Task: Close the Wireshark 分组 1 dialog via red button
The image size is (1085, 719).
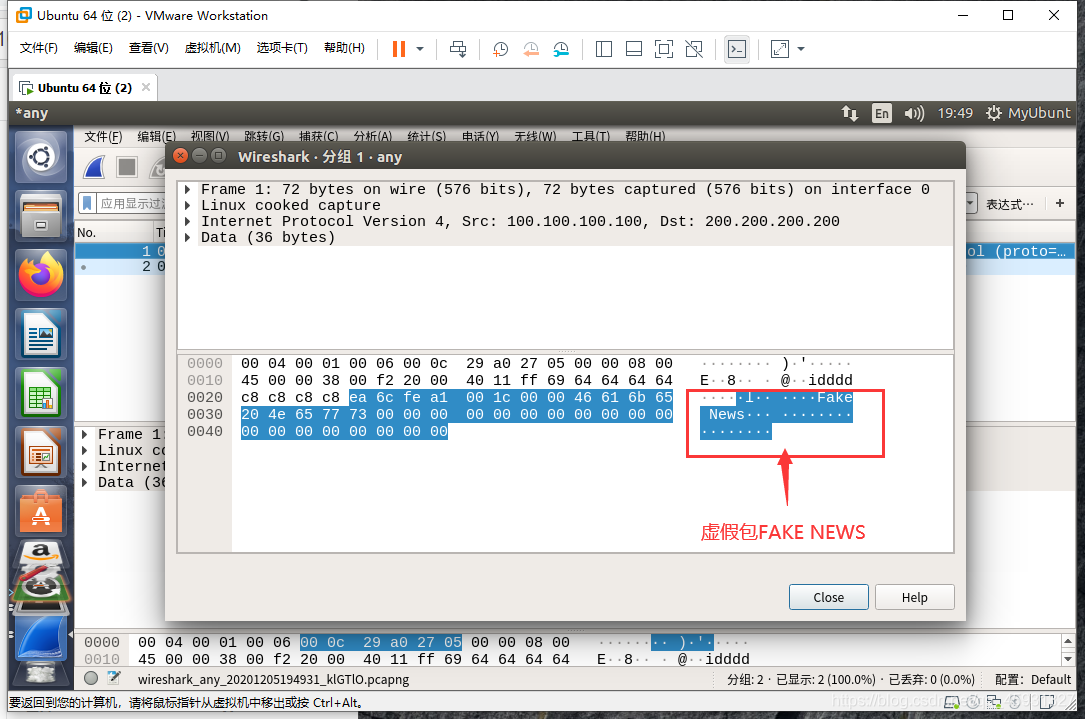Action: [x=181, y=156]
